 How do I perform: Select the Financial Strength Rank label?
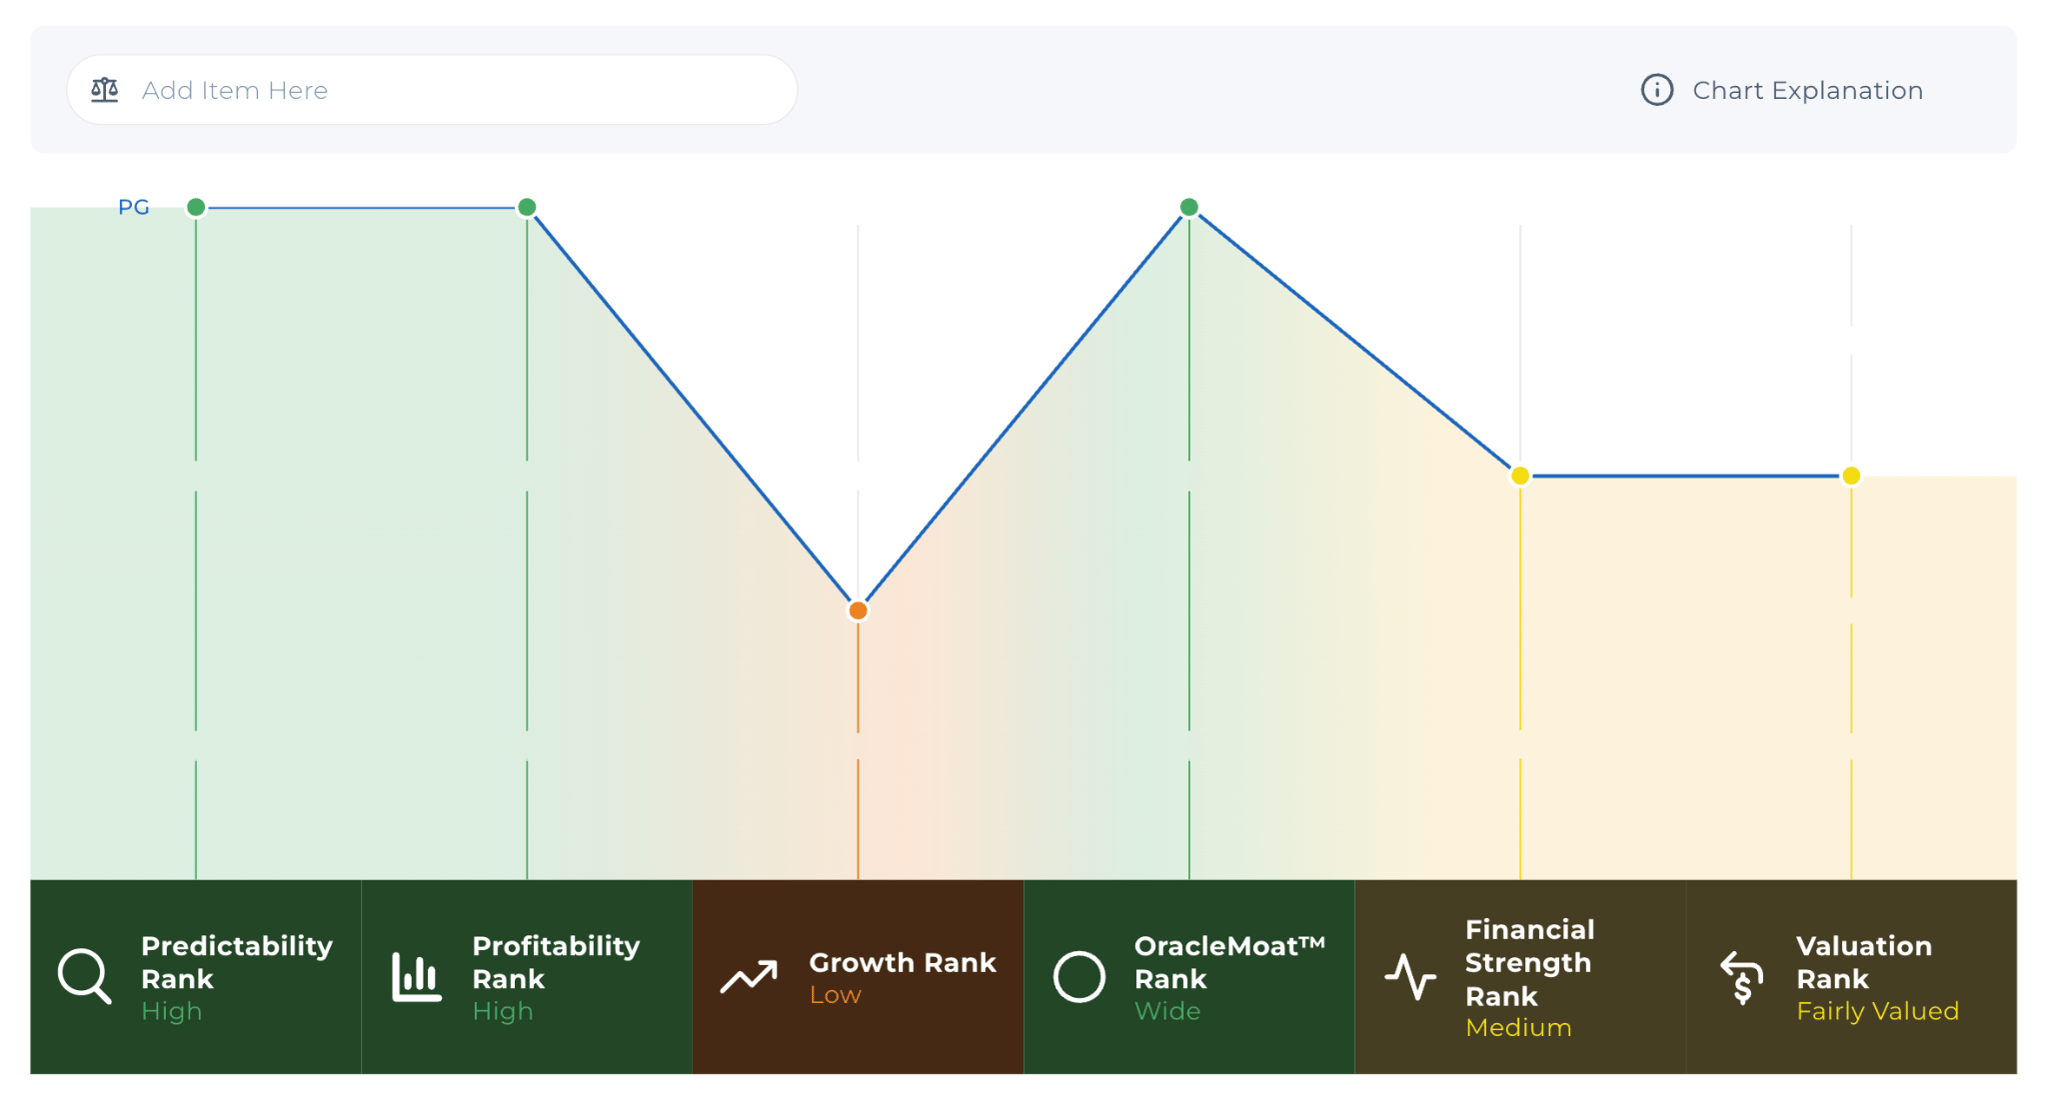click(x=1530, y=962)
